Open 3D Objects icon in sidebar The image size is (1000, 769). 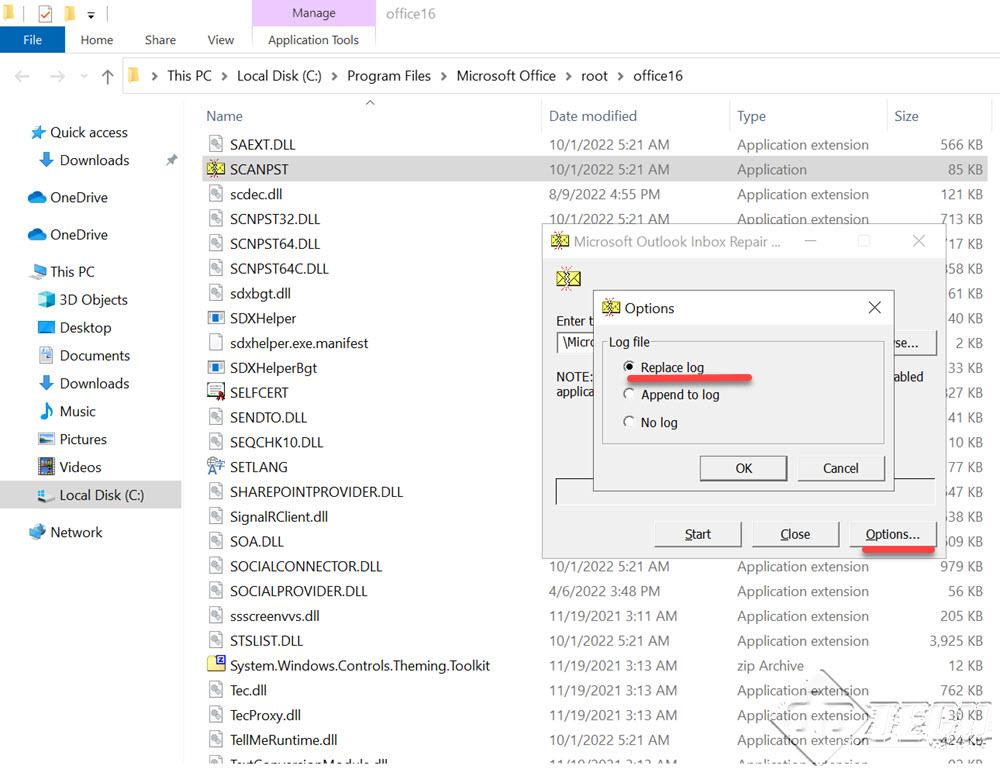tap(47, 300)
